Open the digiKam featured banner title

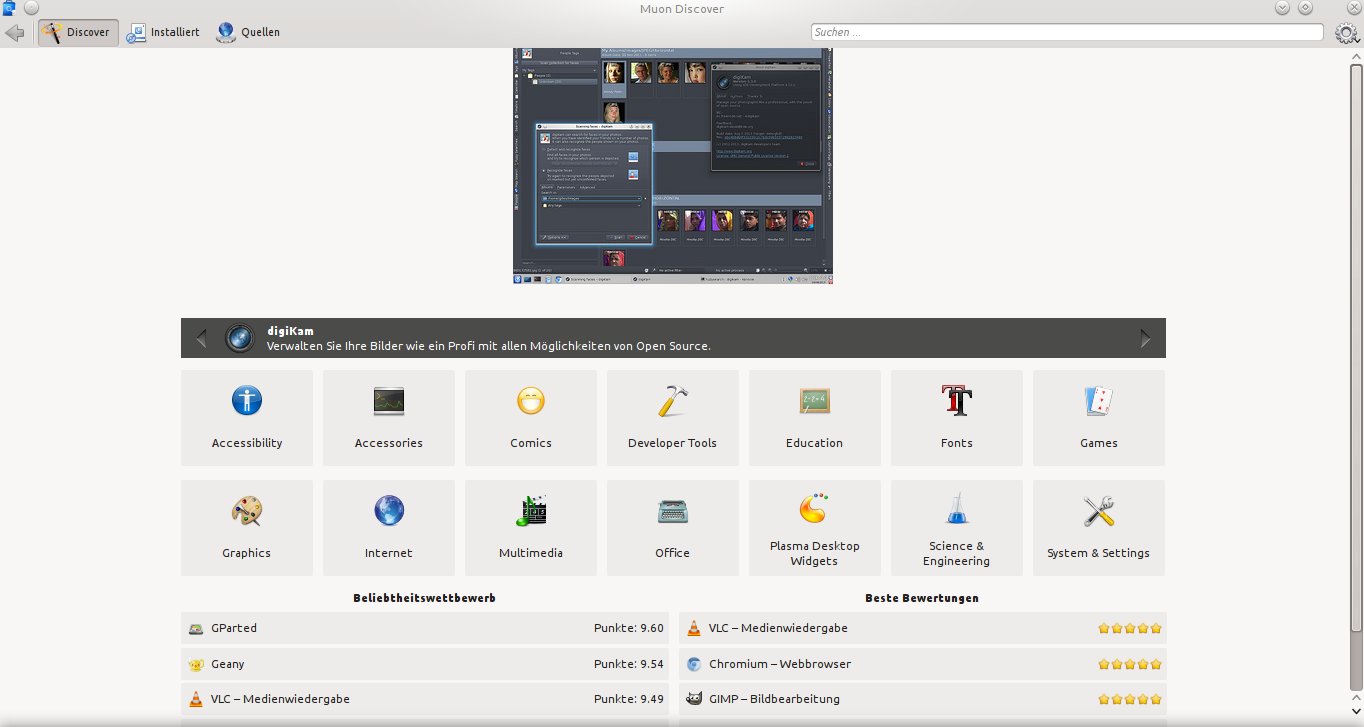(290, 330)
